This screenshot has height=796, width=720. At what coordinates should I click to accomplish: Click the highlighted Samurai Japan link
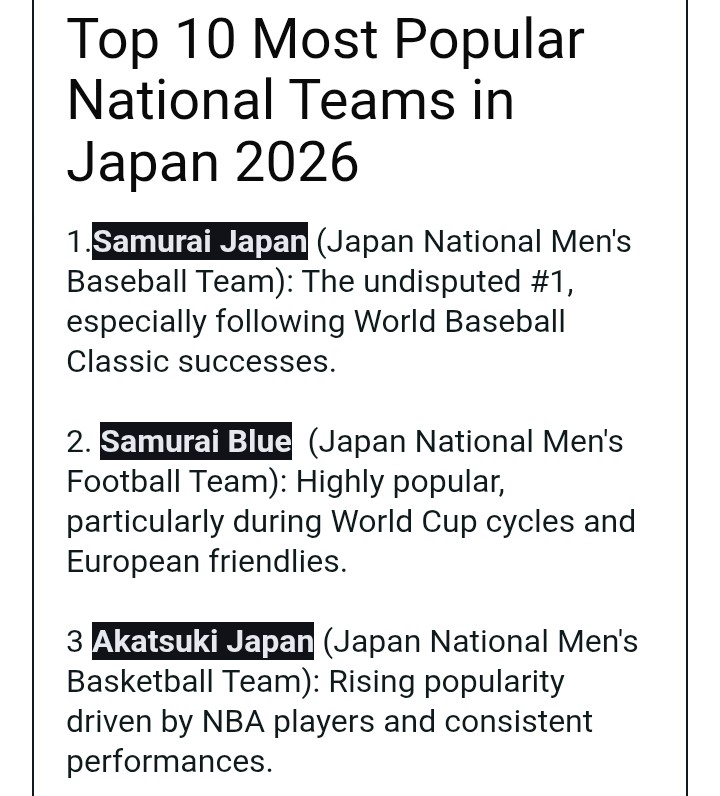click(200, 242)
